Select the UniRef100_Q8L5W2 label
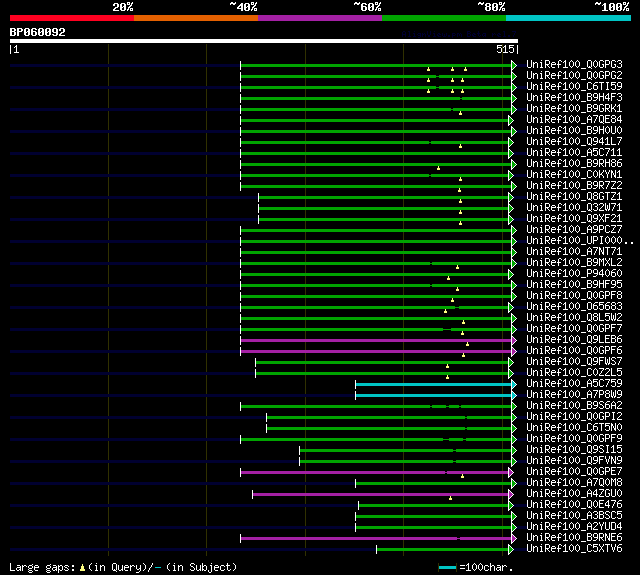Viewport: 640px width, 575px height. [574, 318]
